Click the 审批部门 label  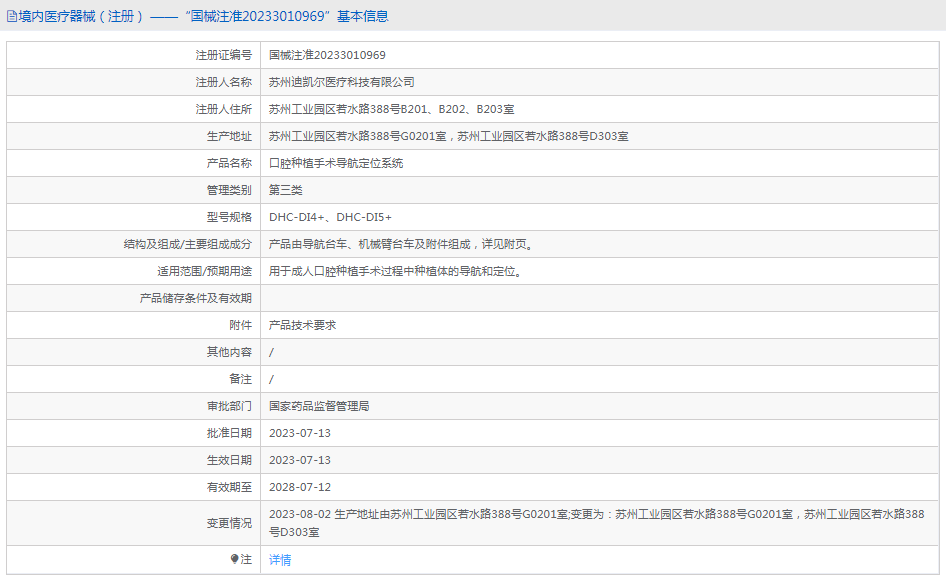(x=229, y=406)
